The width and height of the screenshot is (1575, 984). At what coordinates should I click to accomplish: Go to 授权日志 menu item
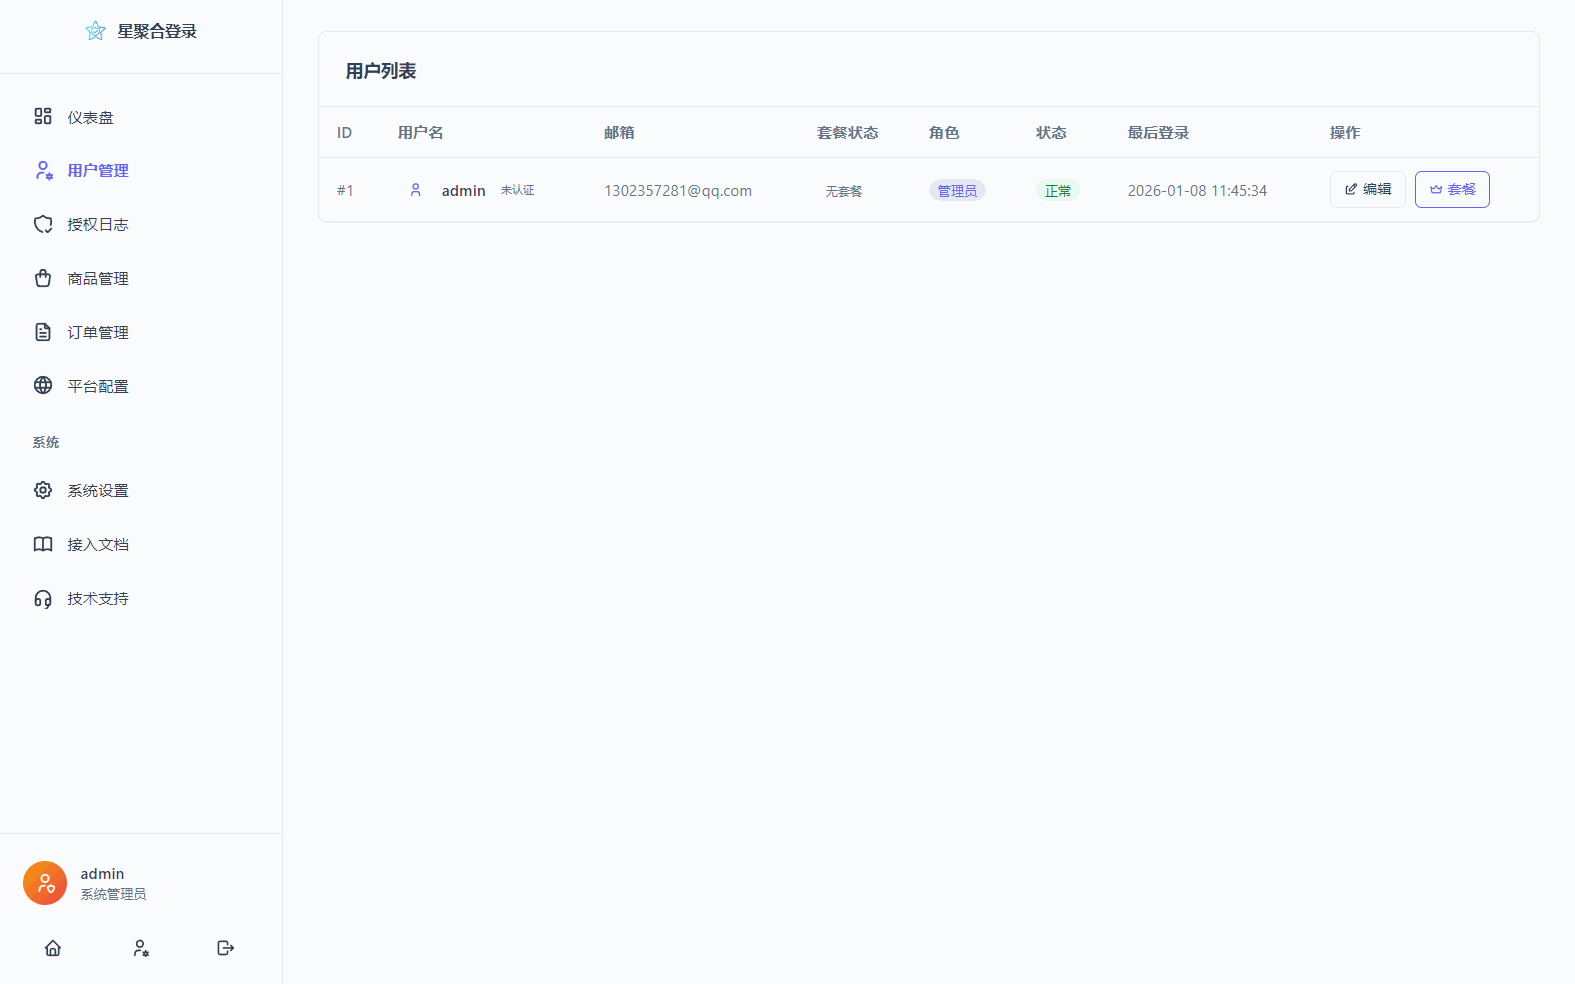pos(98,225)
